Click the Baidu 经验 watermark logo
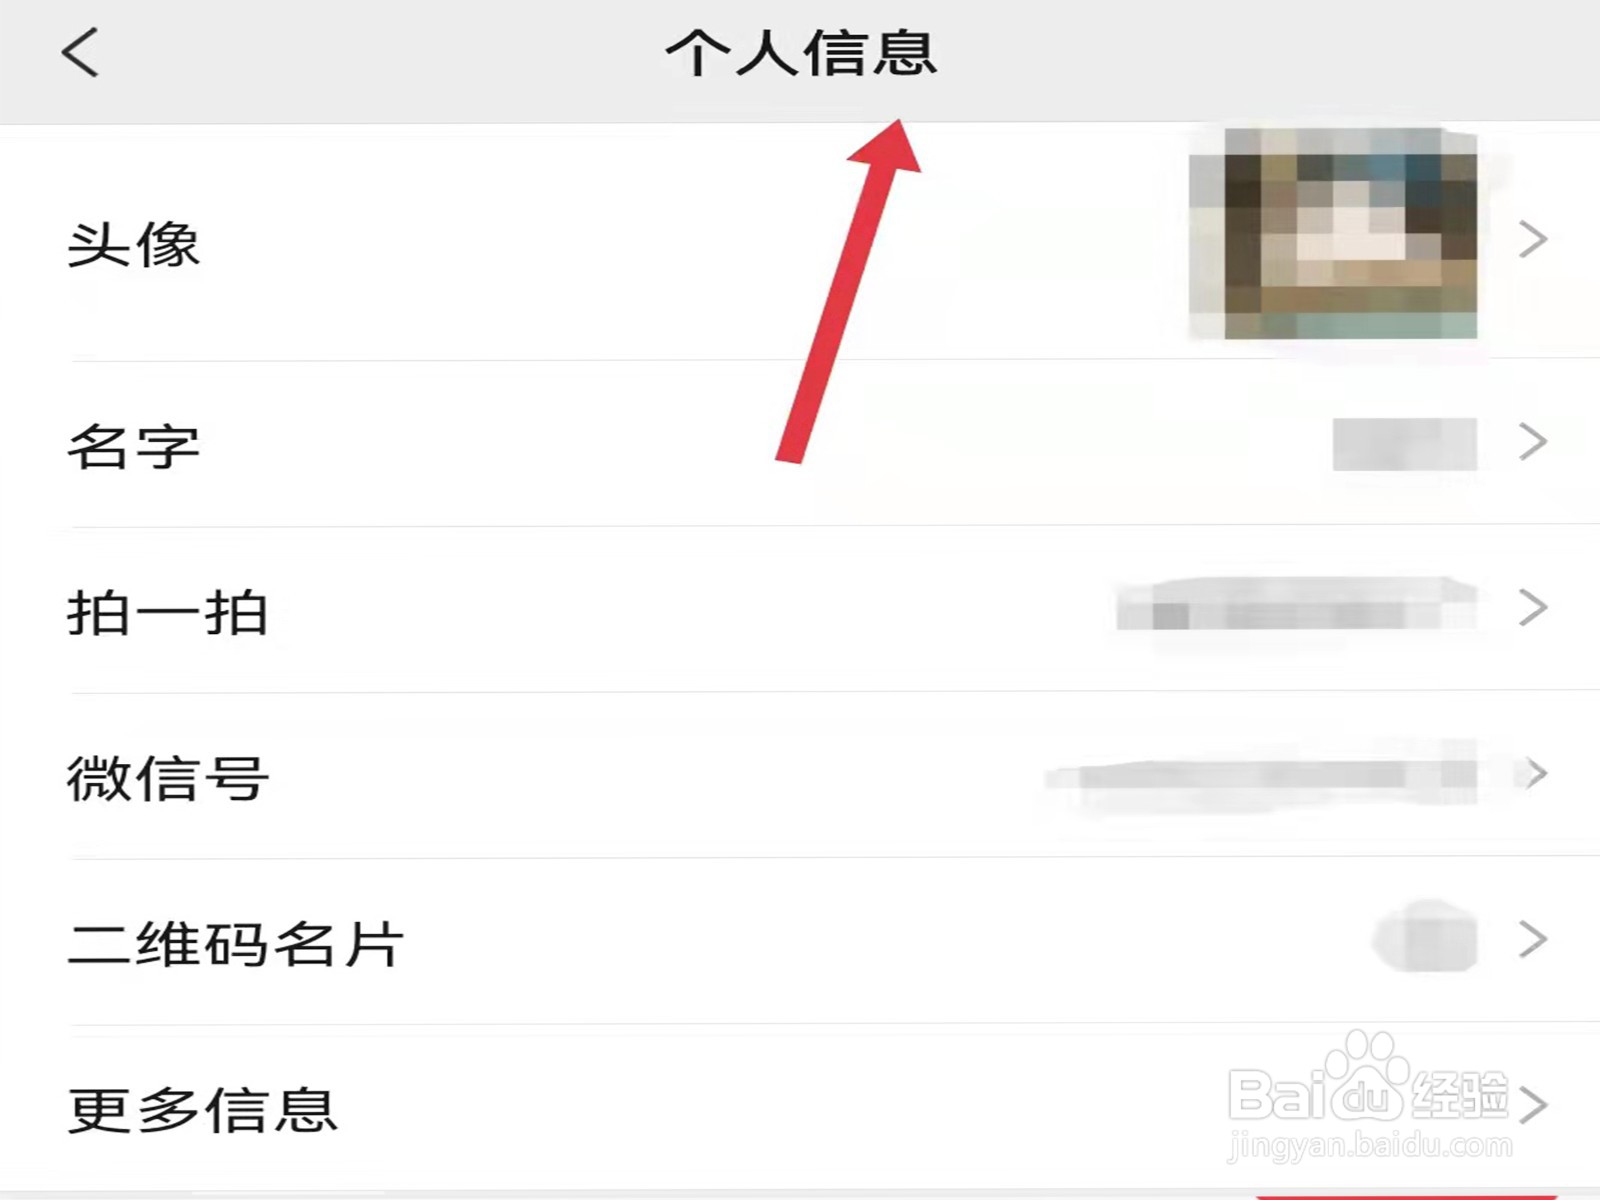The image size is (1600, 1200). click(x=1370, y=1097)
